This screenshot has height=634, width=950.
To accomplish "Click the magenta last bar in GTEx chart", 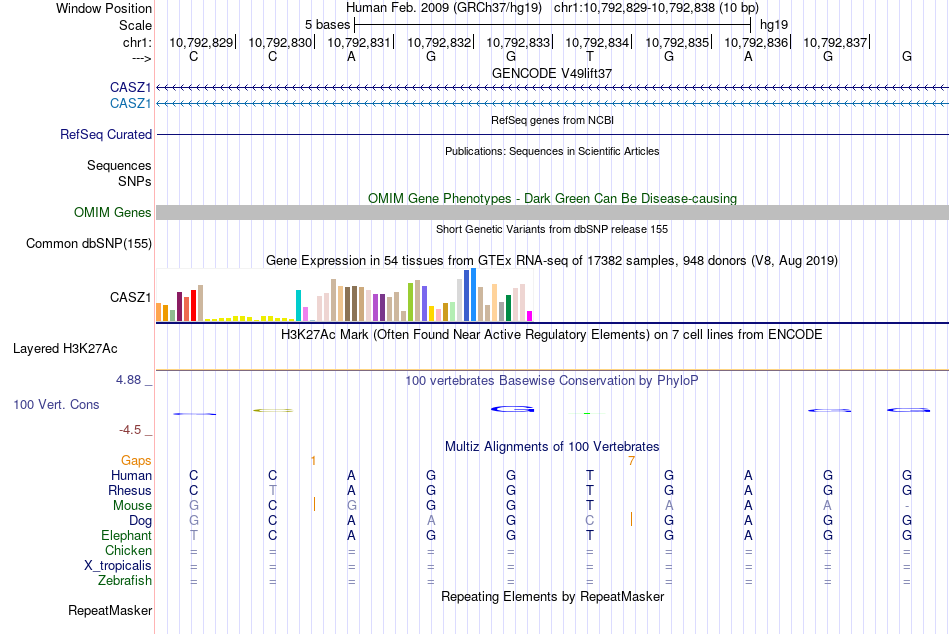I will (530, 316).
